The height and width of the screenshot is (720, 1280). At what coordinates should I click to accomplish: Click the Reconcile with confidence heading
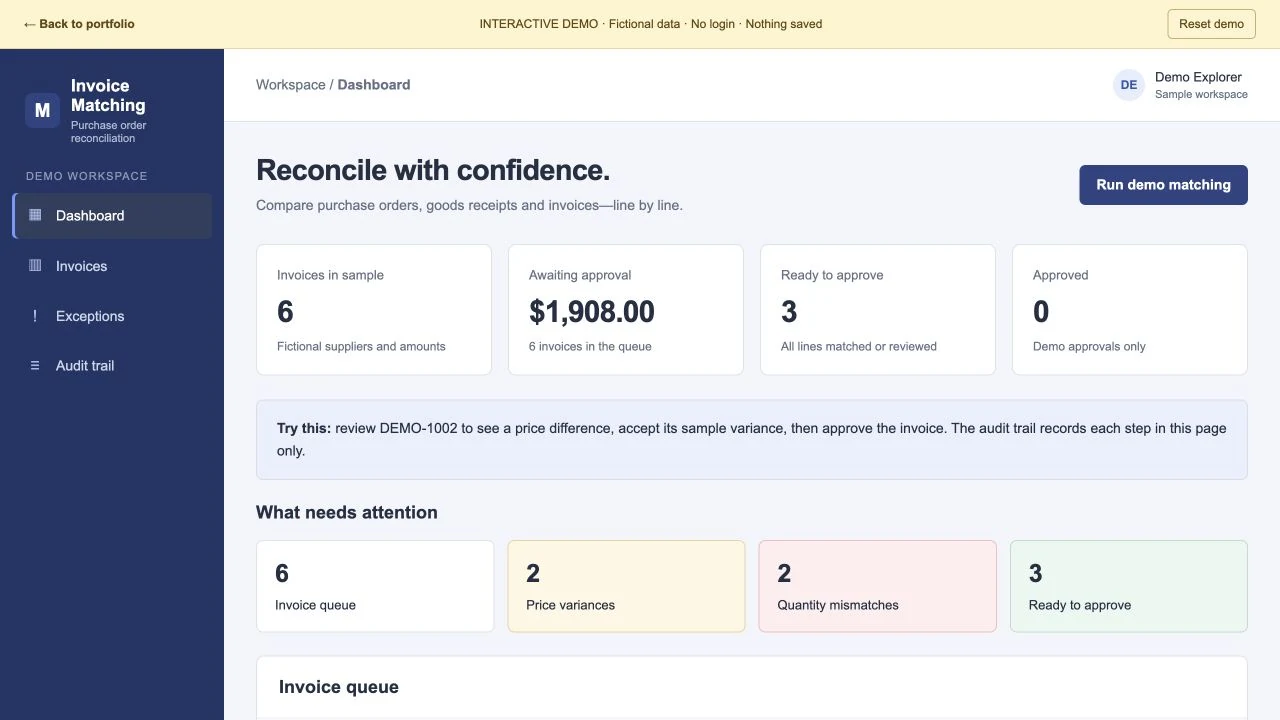(x=433, y=170)
